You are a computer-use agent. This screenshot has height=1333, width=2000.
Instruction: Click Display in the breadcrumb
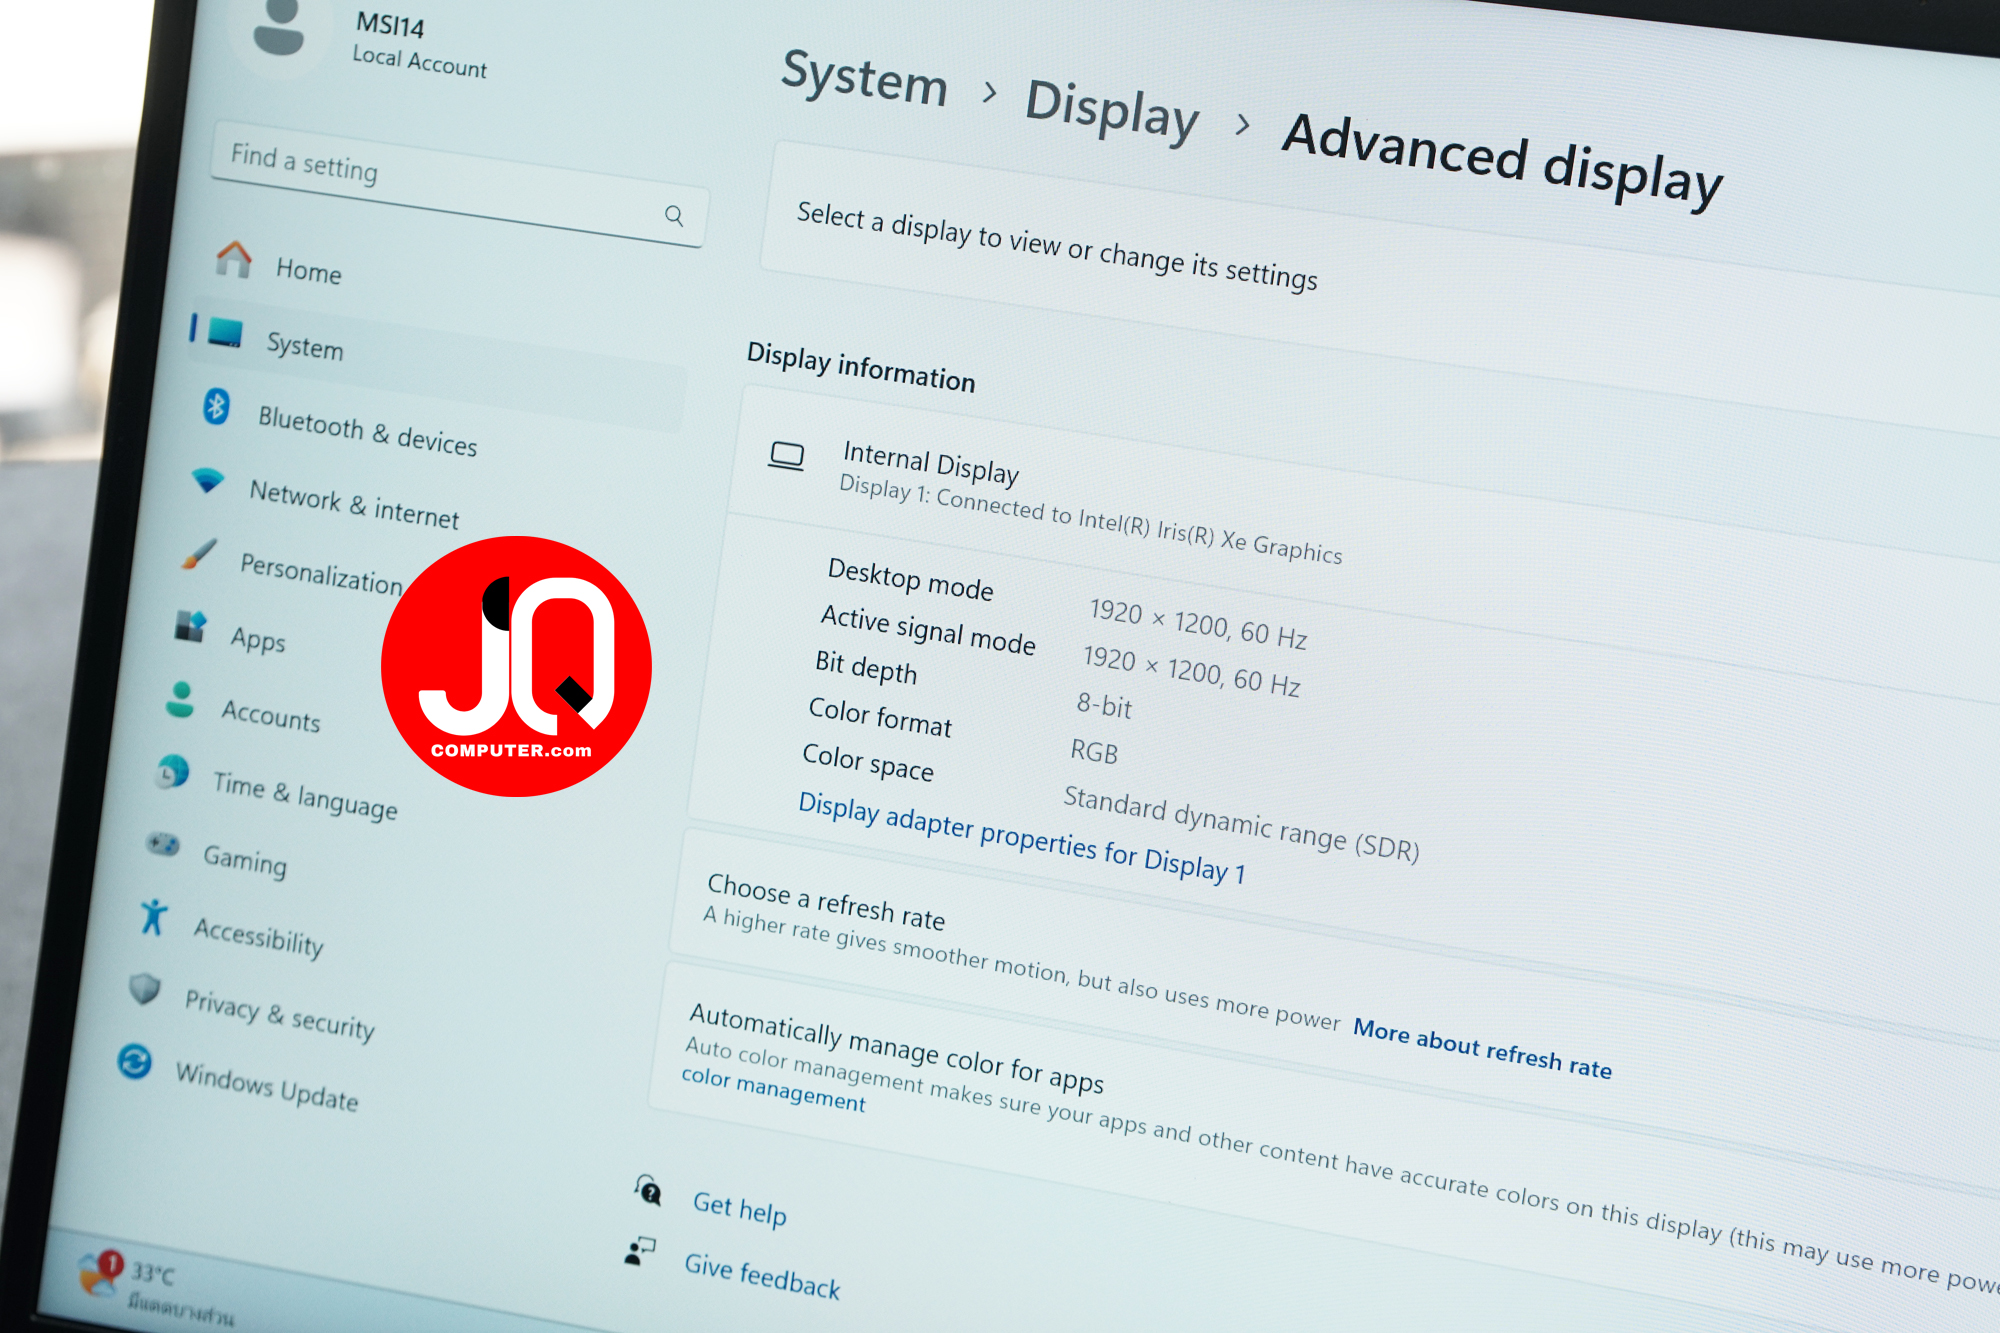[1112, 110]
